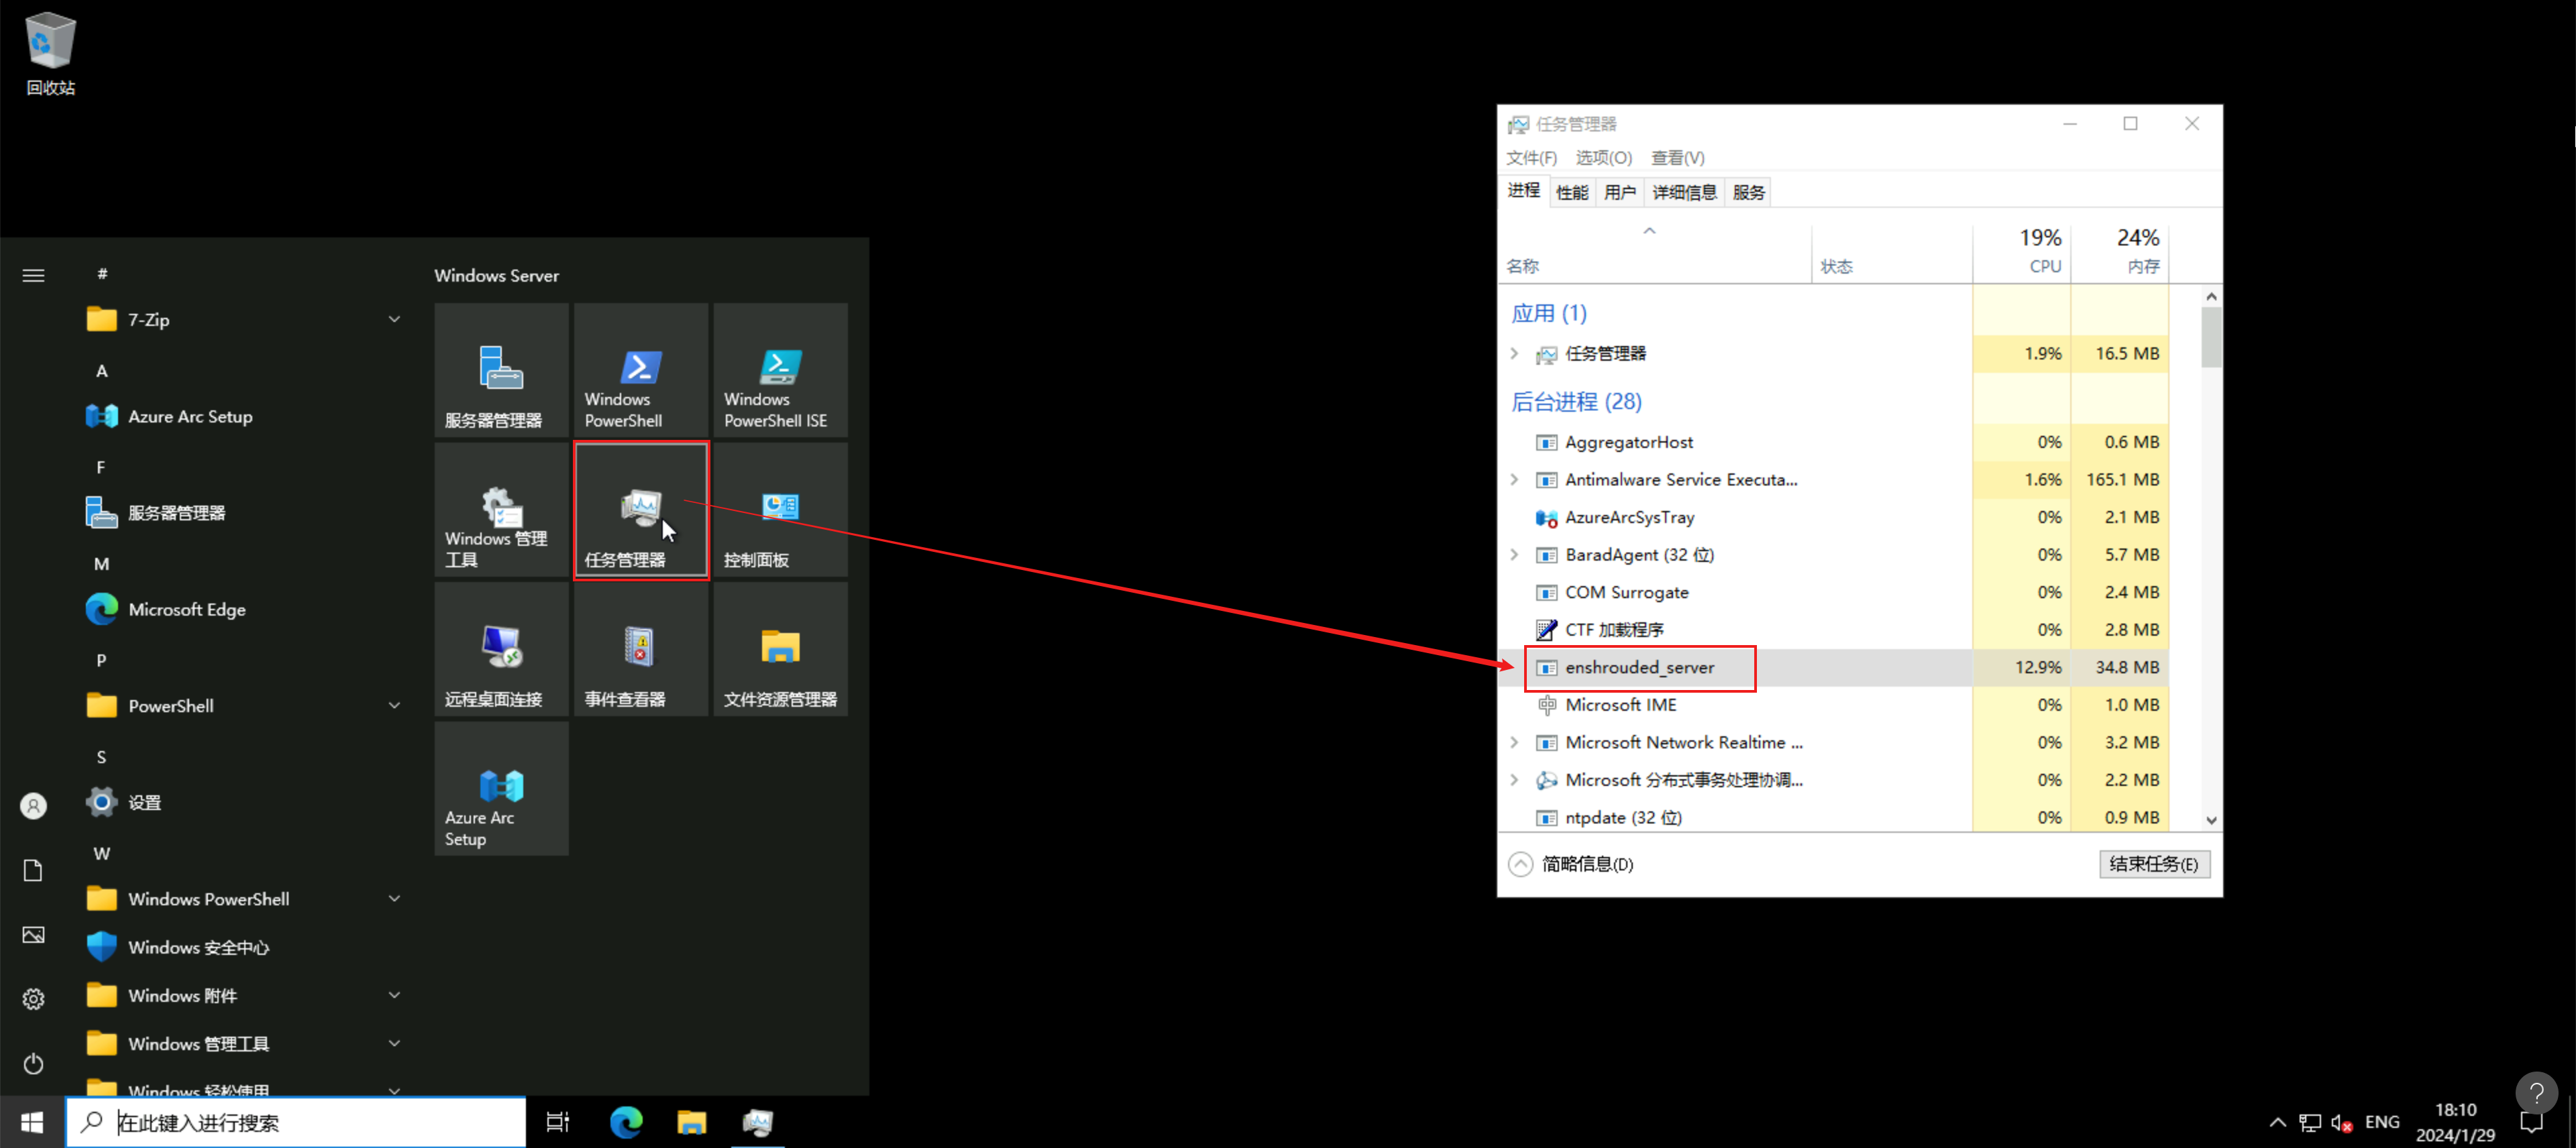Launch the Windows PowerShell tile
The height and width of the screenshot is (1148, 2576).
(641, 370)
